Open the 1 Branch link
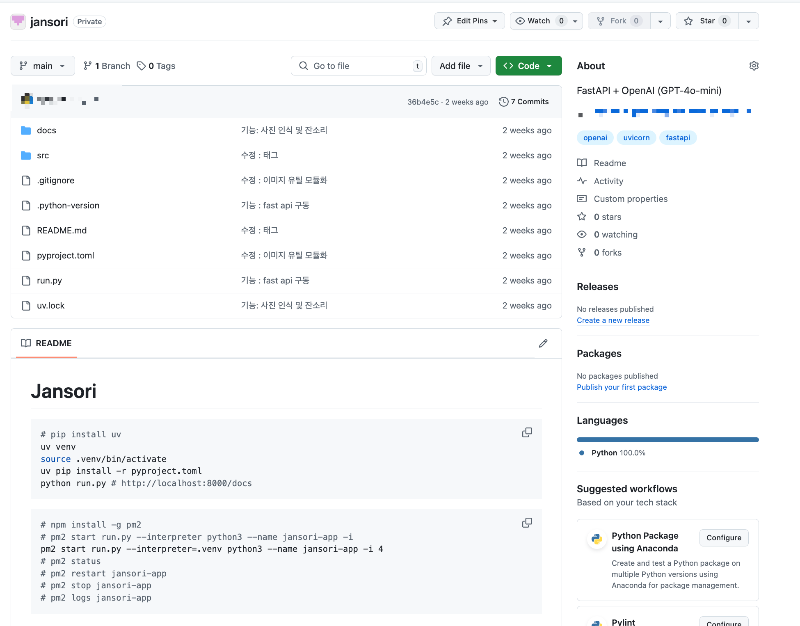 [x=107, y=66]
